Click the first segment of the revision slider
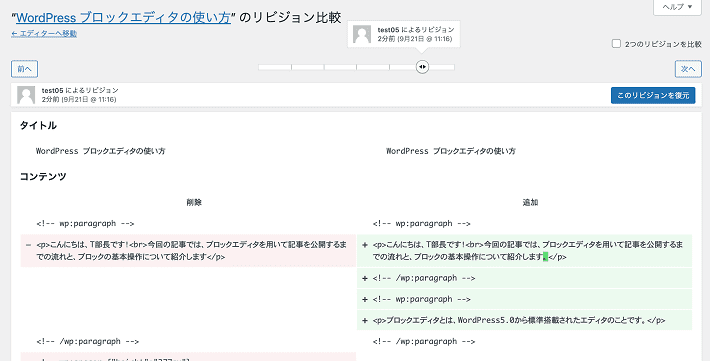The width and height of the screenshot is (710, 361). (x=275, y=67)
